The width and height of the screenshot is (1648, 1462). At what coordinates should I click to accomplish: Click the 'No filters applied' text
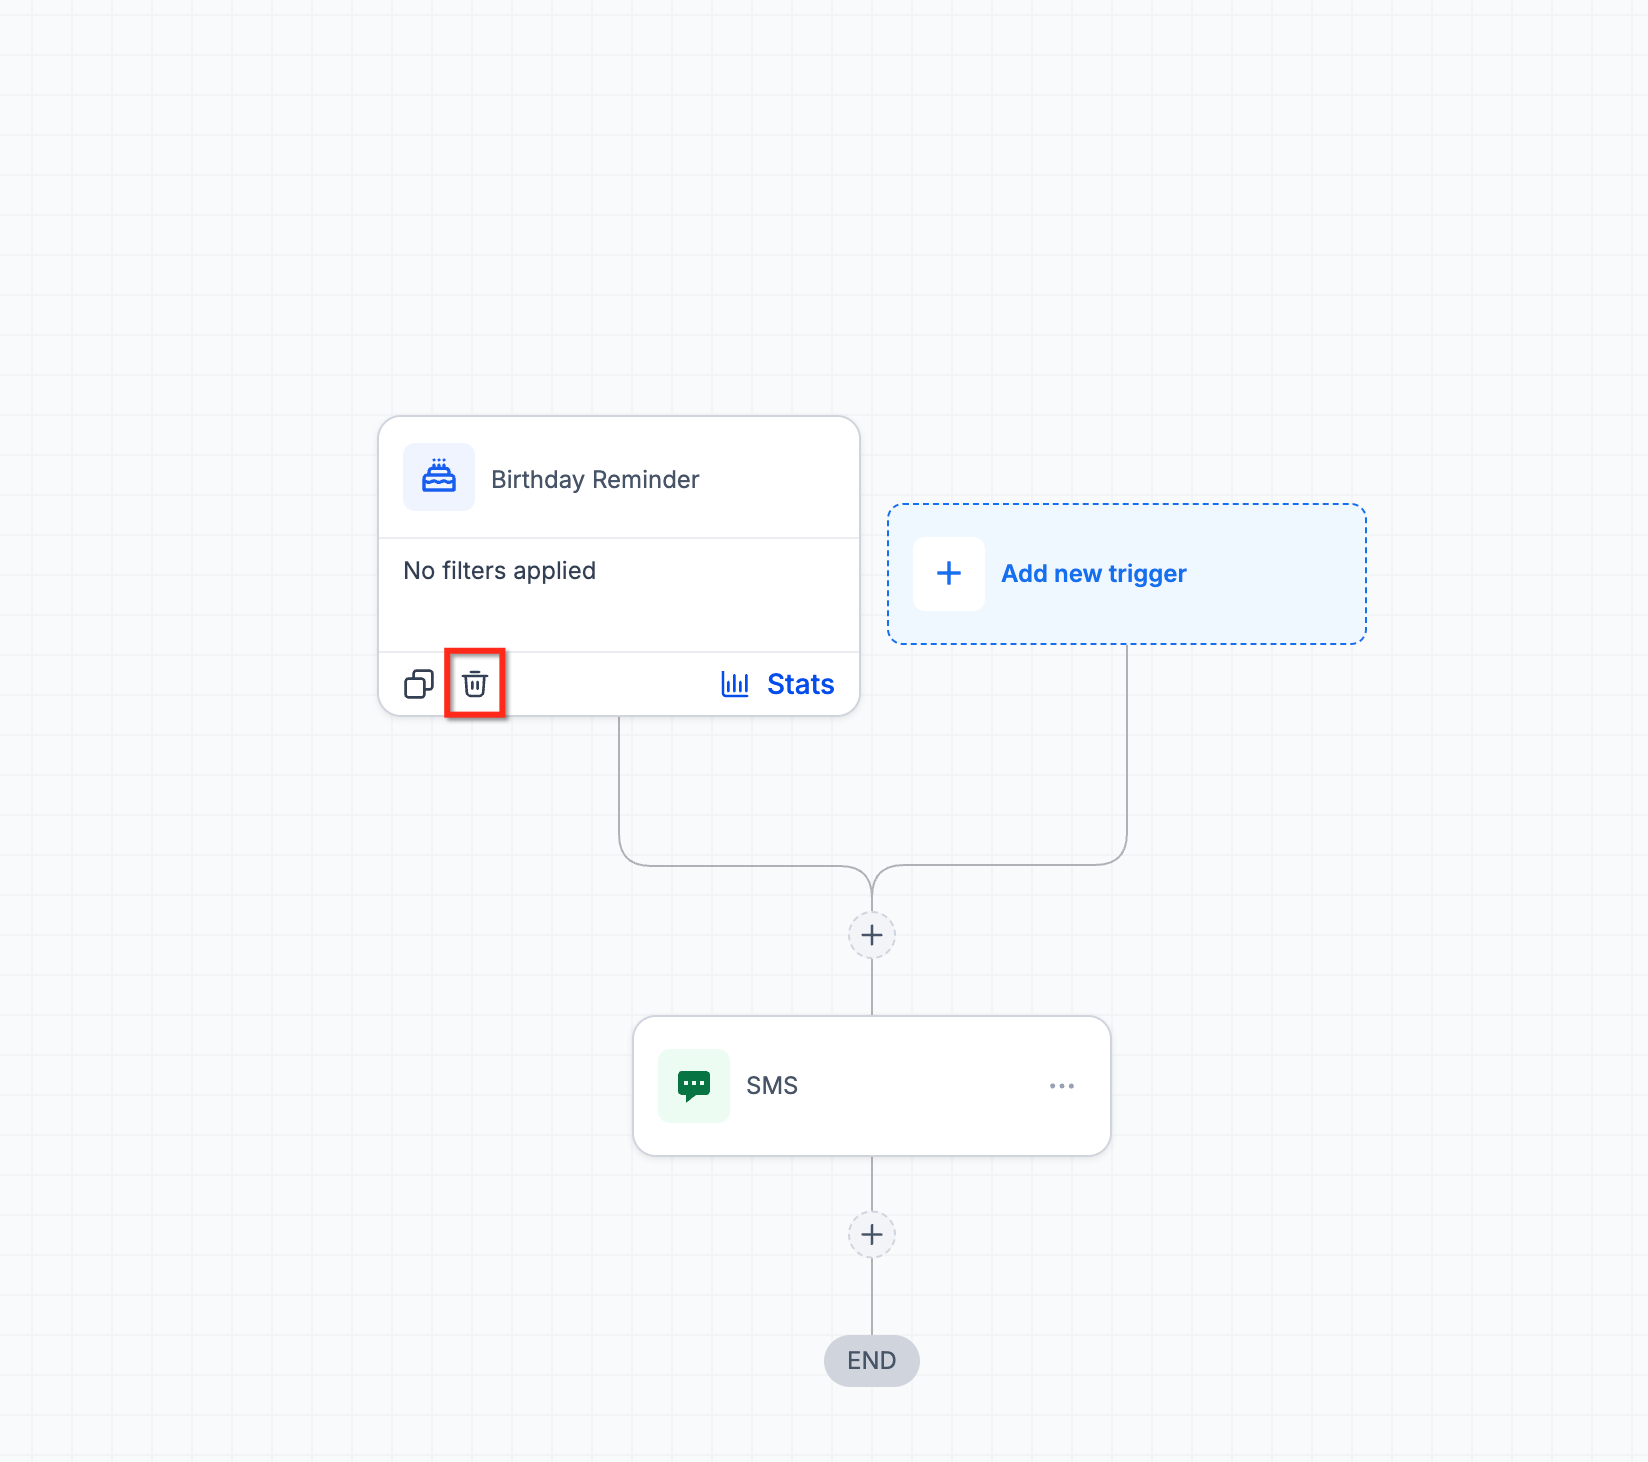(499, 570)
